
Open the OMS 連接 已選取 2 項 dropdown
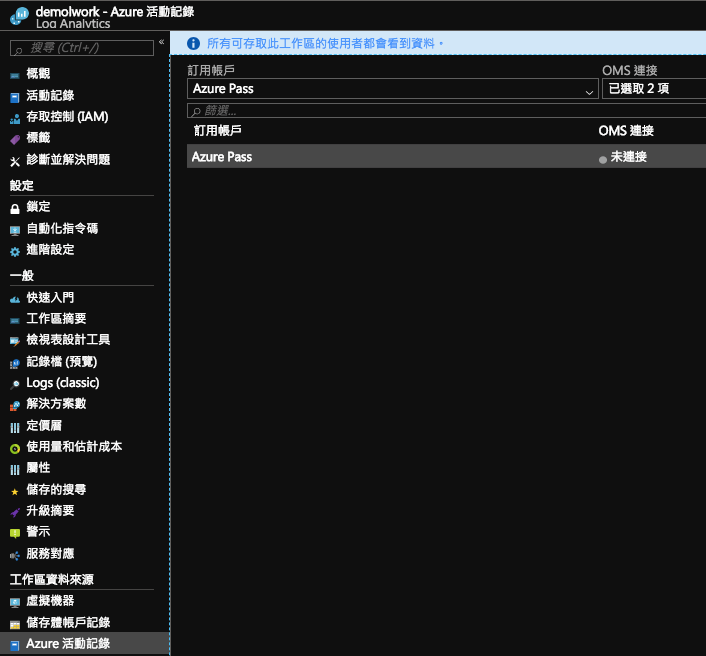point(654,89)
